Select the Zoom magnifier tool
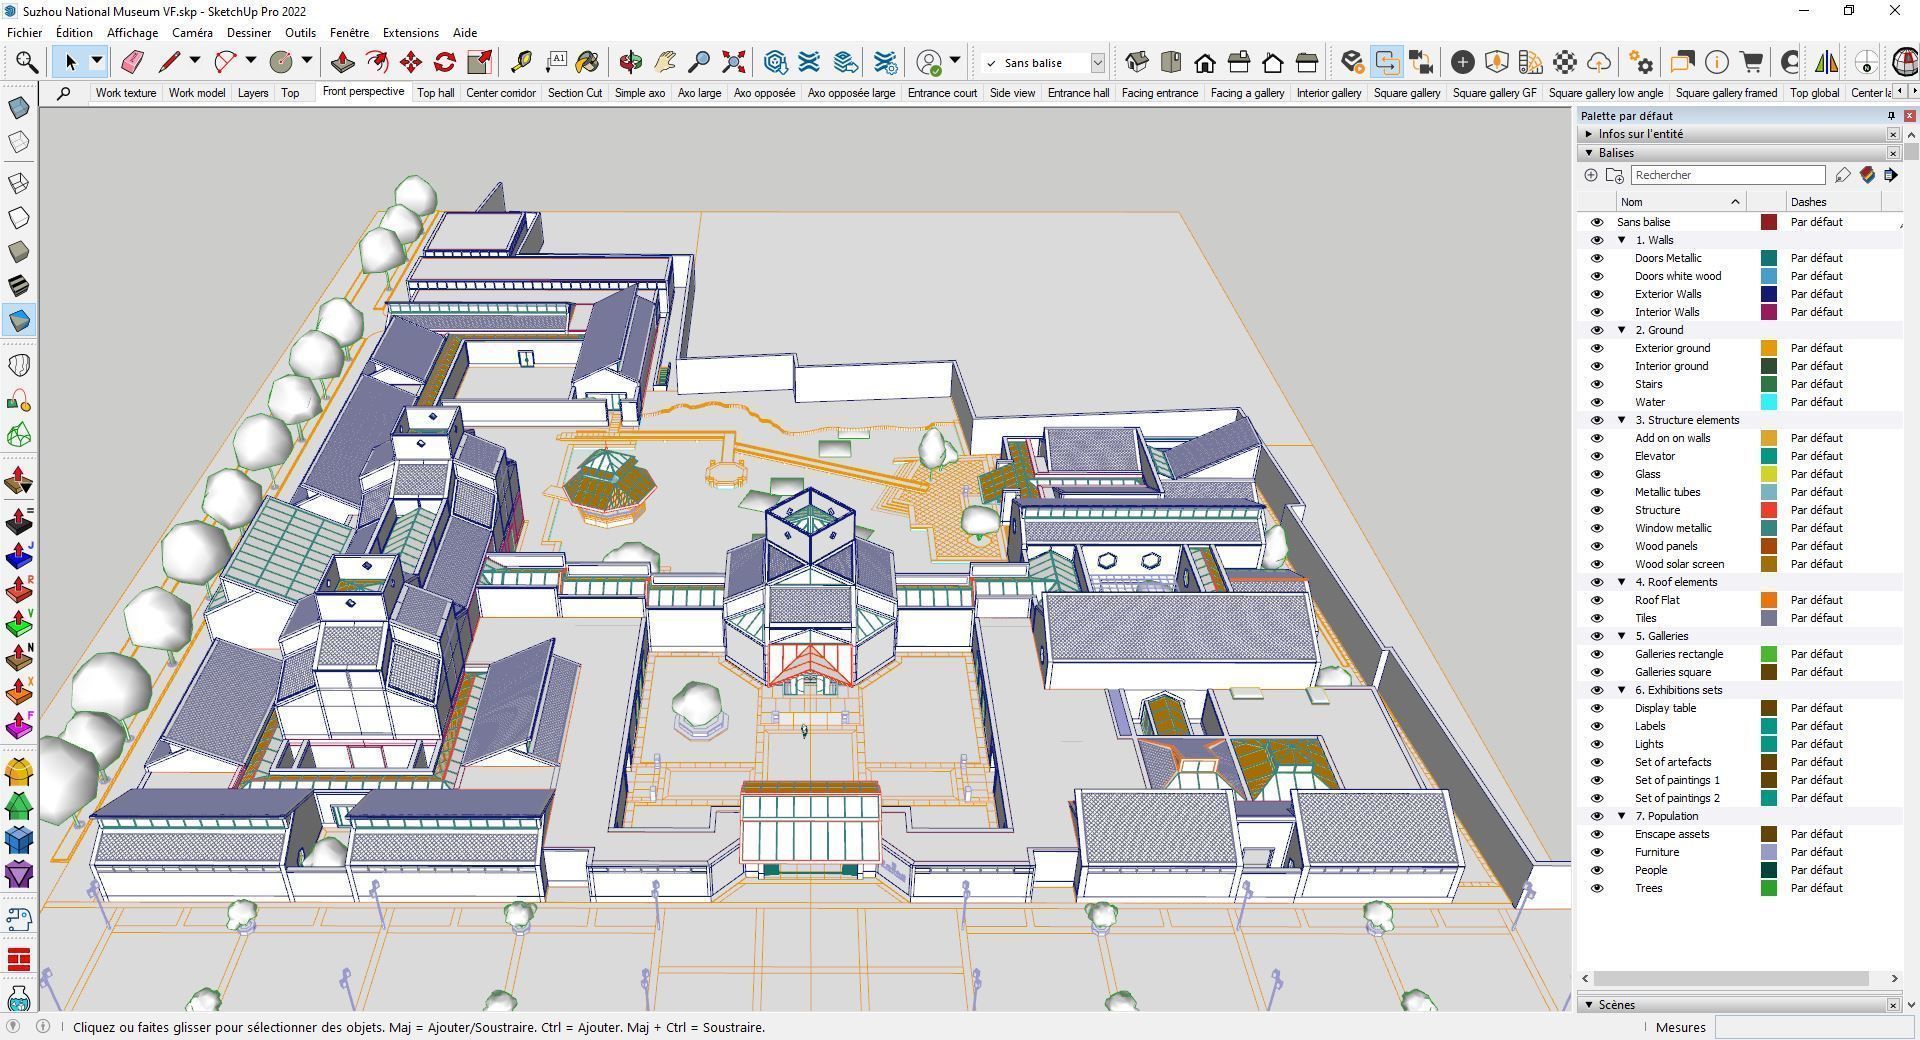 click(699, 62)
